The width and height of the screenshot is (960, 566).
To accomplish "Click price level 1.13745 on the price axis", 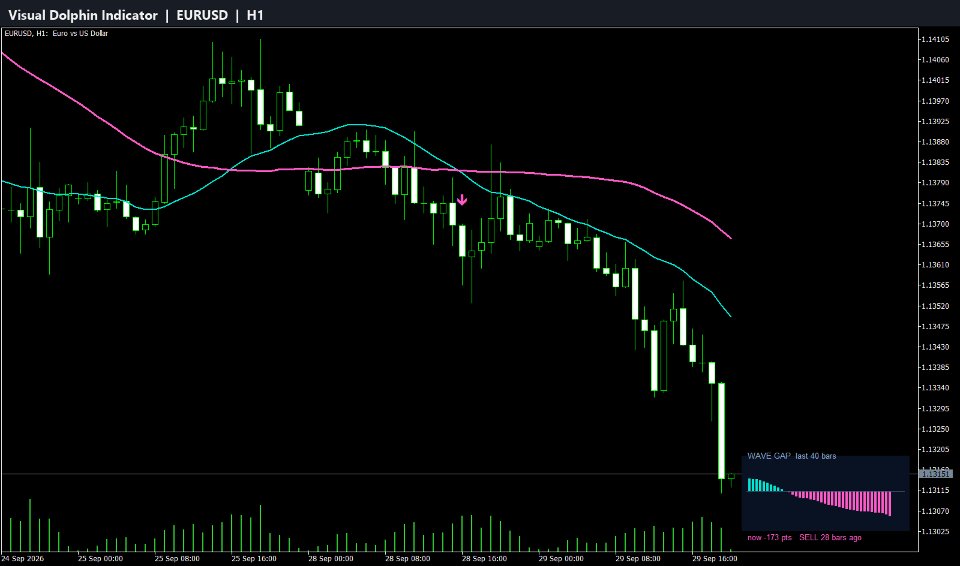I will pyautogui.click(x=934, y=203).
